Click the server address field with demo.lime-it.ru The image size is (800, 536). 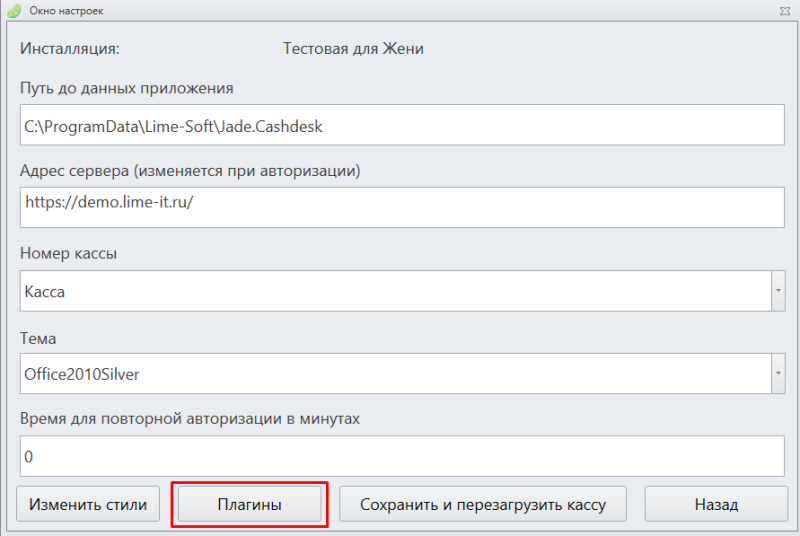pos(402,208)
